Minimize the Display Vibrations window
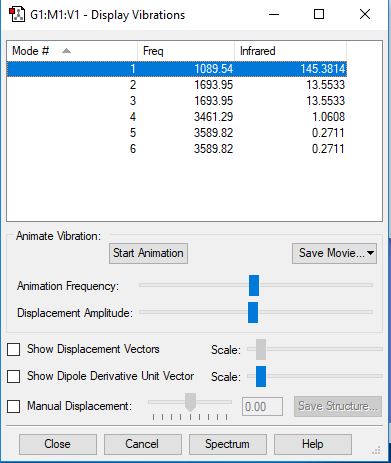 tap(274, 14)
